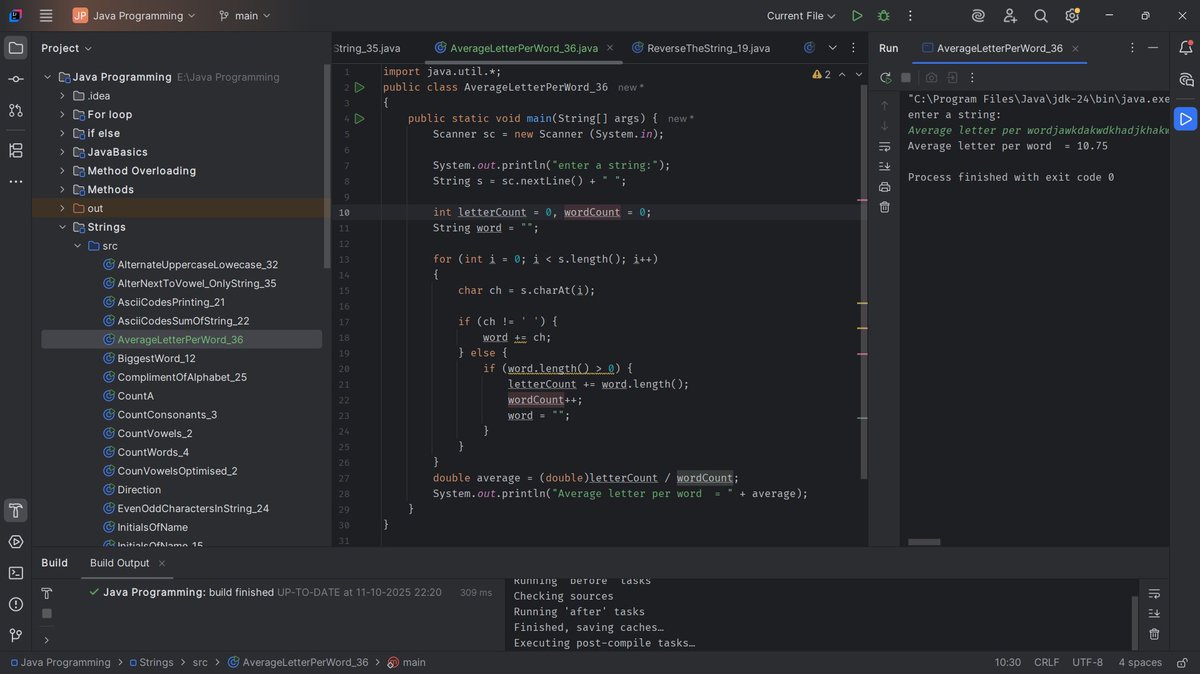The height and width of the screenshot is (674, 1200).
Task: Open the main branch dropdown
Action: pyautogui.click(x=245, y=16)
